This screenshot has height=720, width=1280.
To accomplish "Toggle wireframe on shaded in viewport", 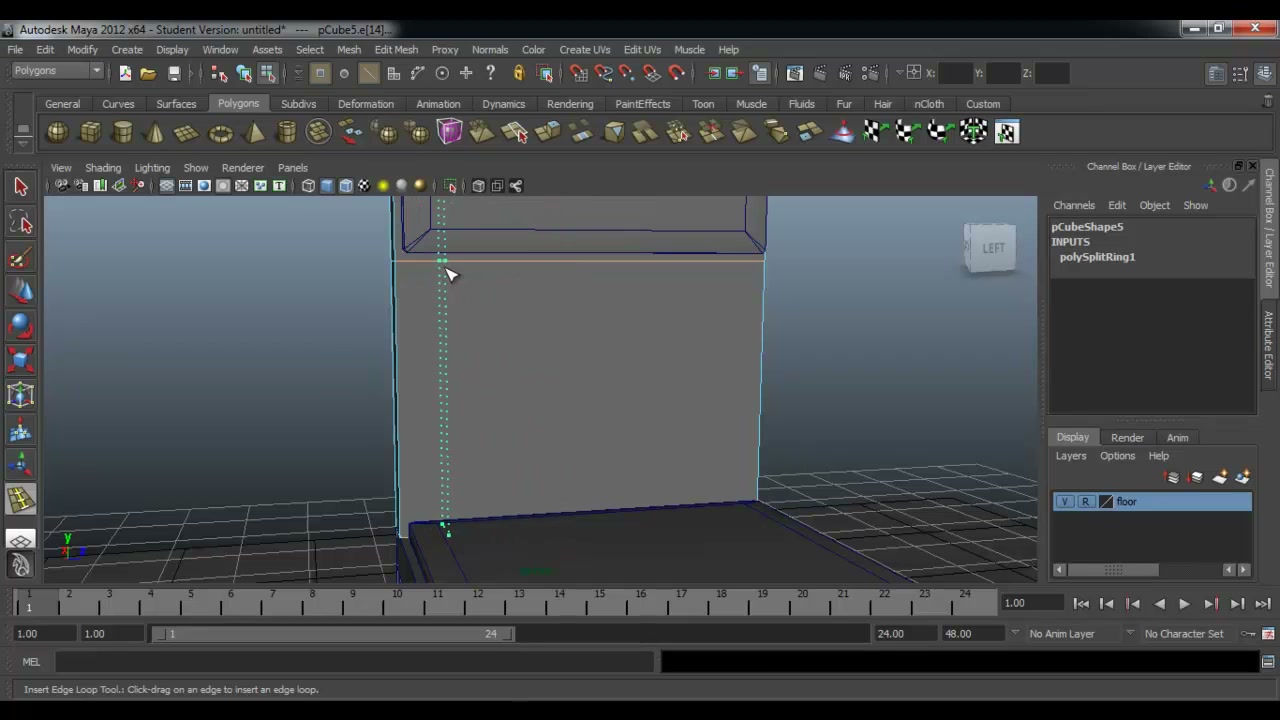I will (345, 186).
